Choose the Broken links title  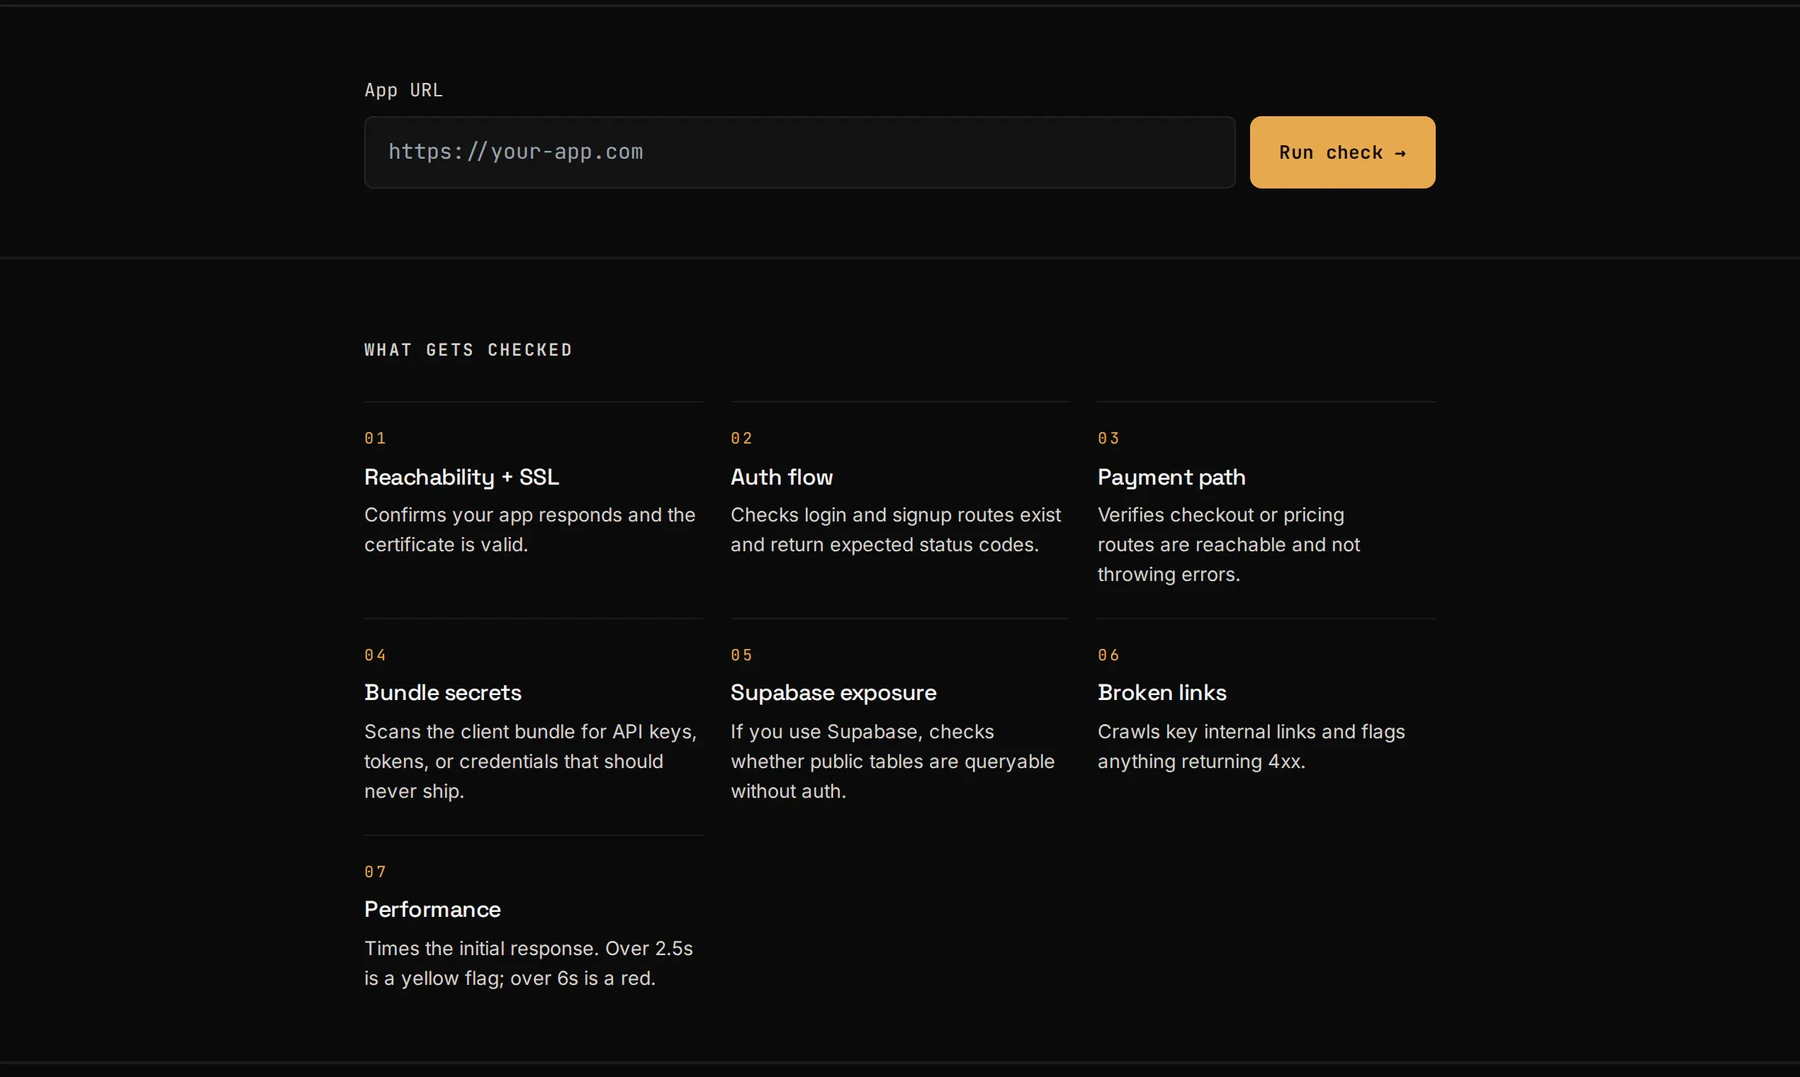pyautogui.click(x=1162, y=693)
